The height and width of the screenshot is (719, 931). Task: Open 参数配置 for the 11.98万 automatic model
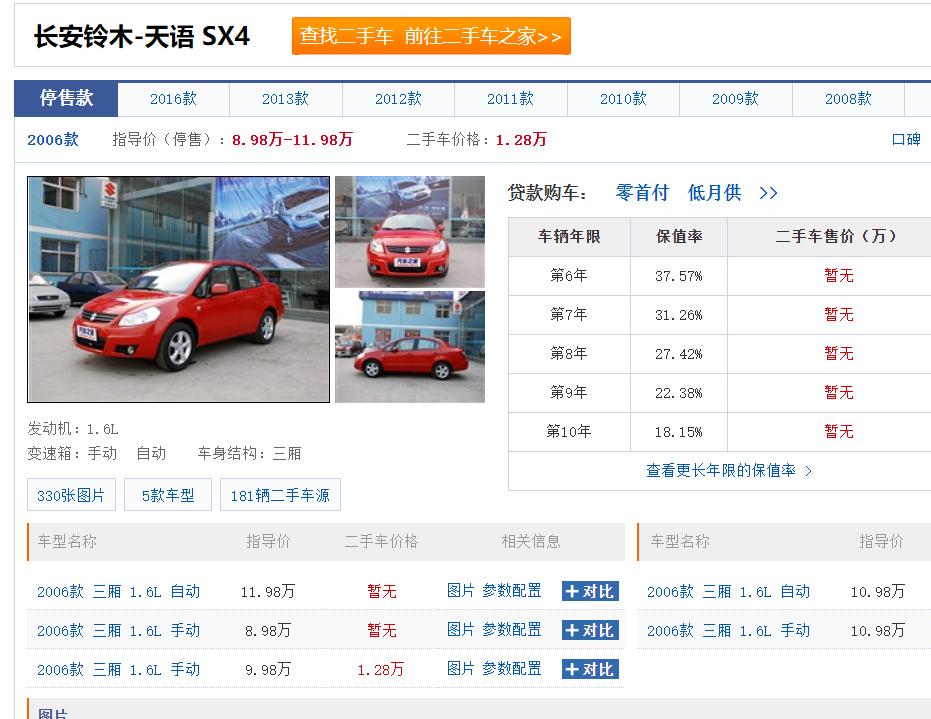click(x=512, y=591)
